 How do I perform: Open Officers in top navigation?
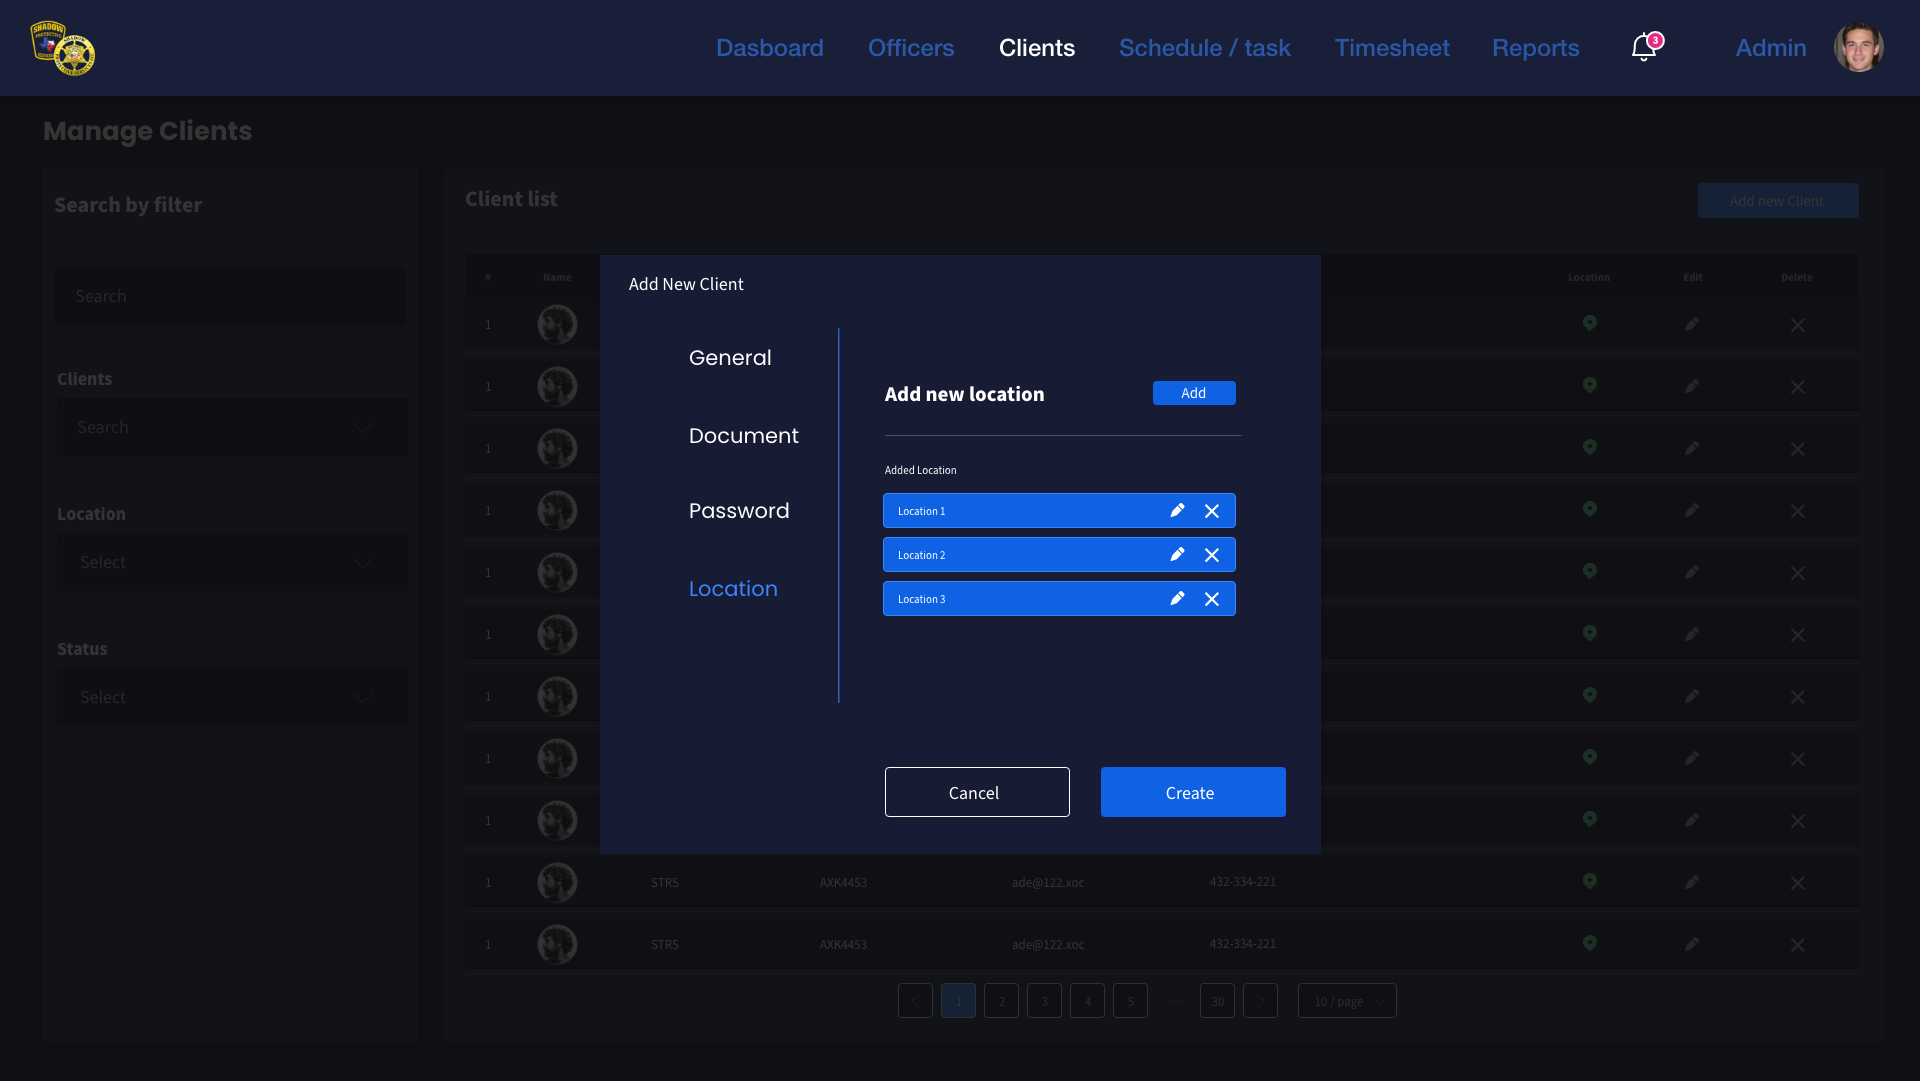tap(910, 48)
